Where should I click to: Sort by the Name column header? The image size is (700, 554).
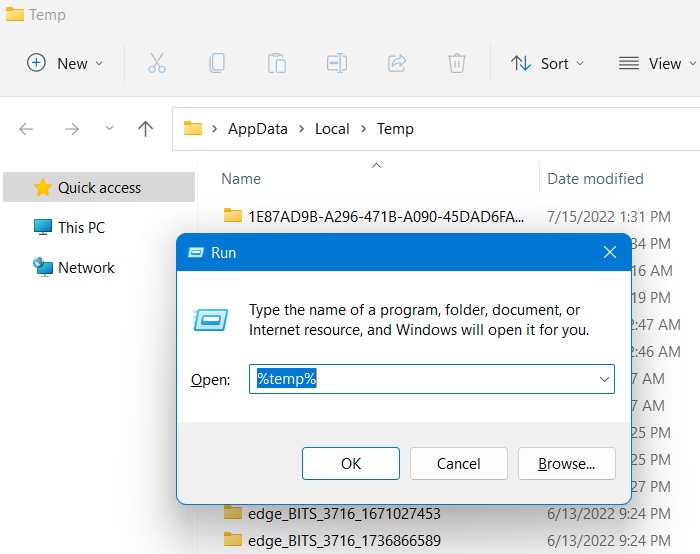tap(241, 179)
